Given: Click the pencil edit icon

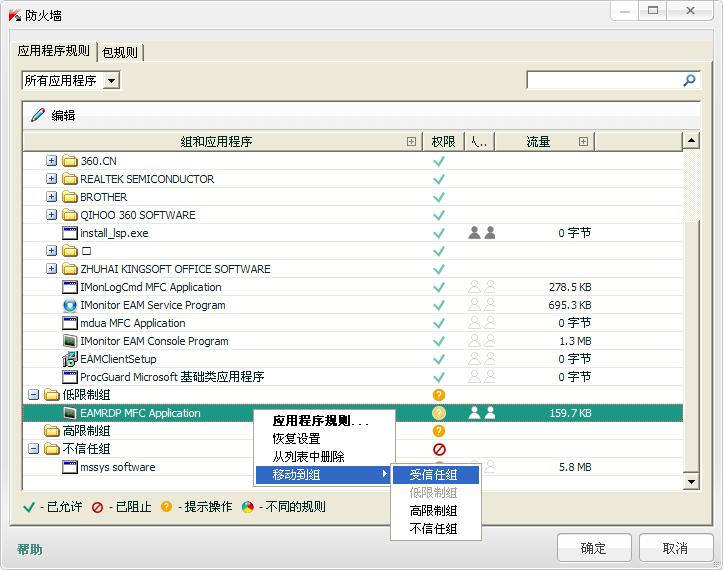Looking at the screenshot, I should click(38, 115).
